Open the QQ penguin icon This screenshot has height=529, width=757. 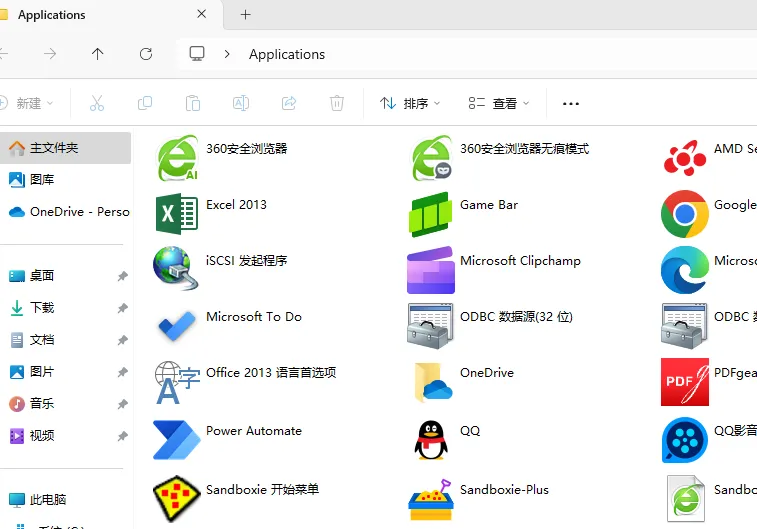tap(431, 440)
